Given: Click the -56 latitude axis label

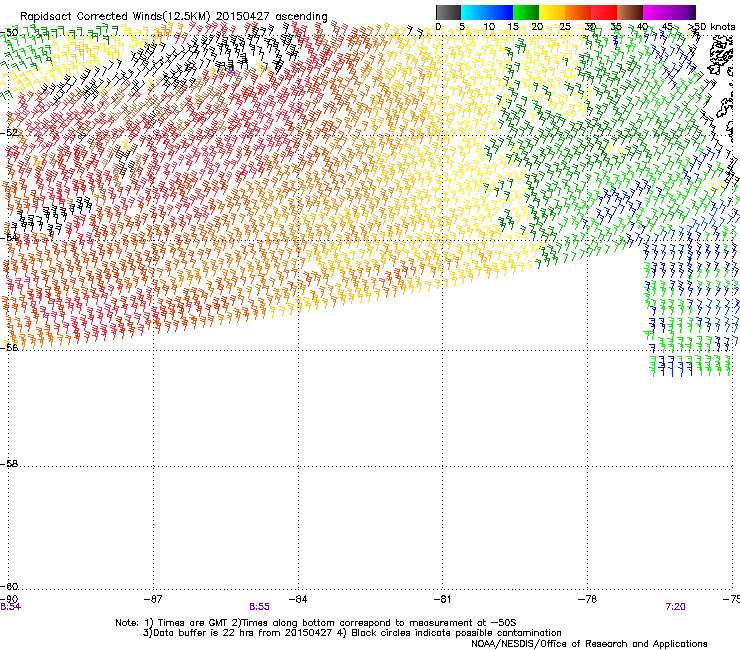Looking at the screenshot, I should tap(9, 347).
